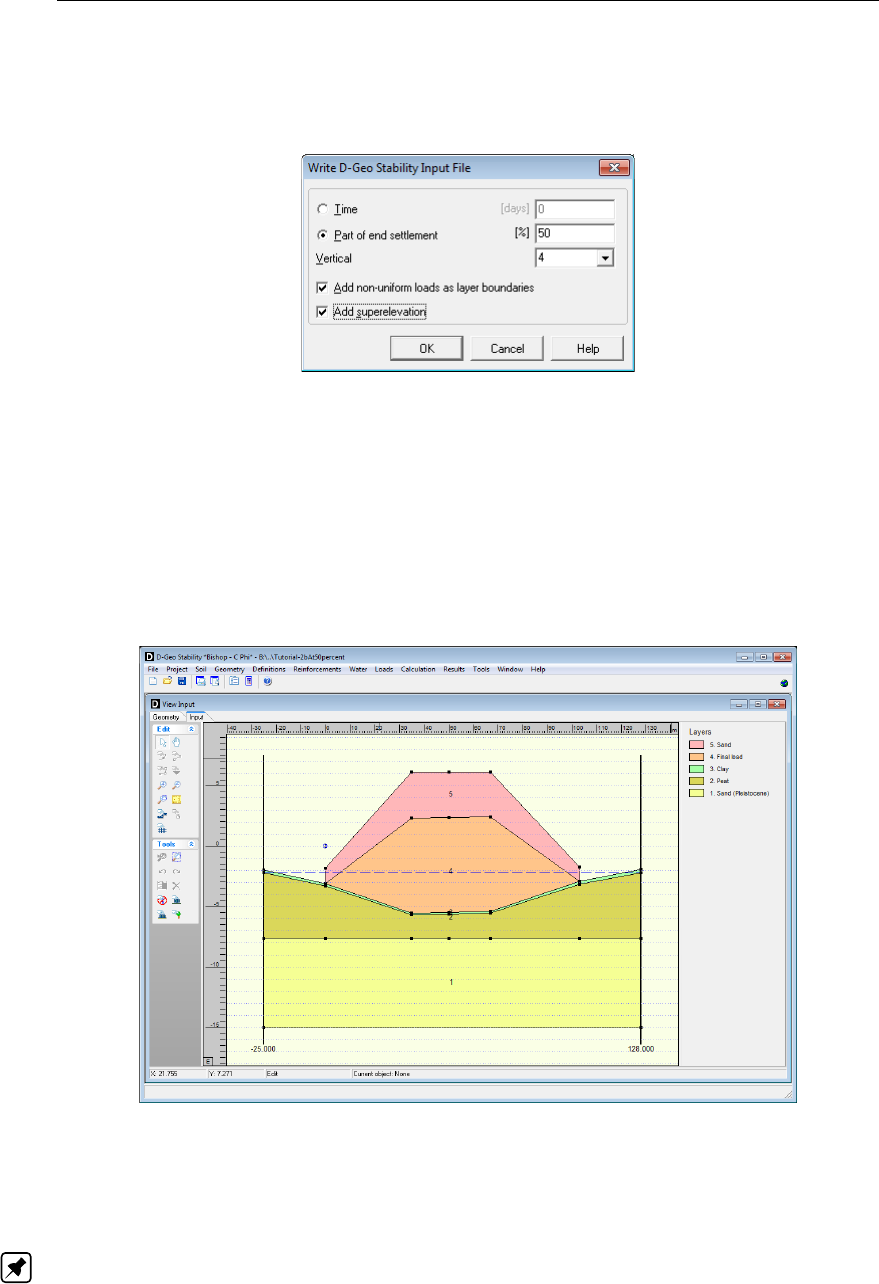
Task: Open the Loads menu
Action: (x=384, y=668)
